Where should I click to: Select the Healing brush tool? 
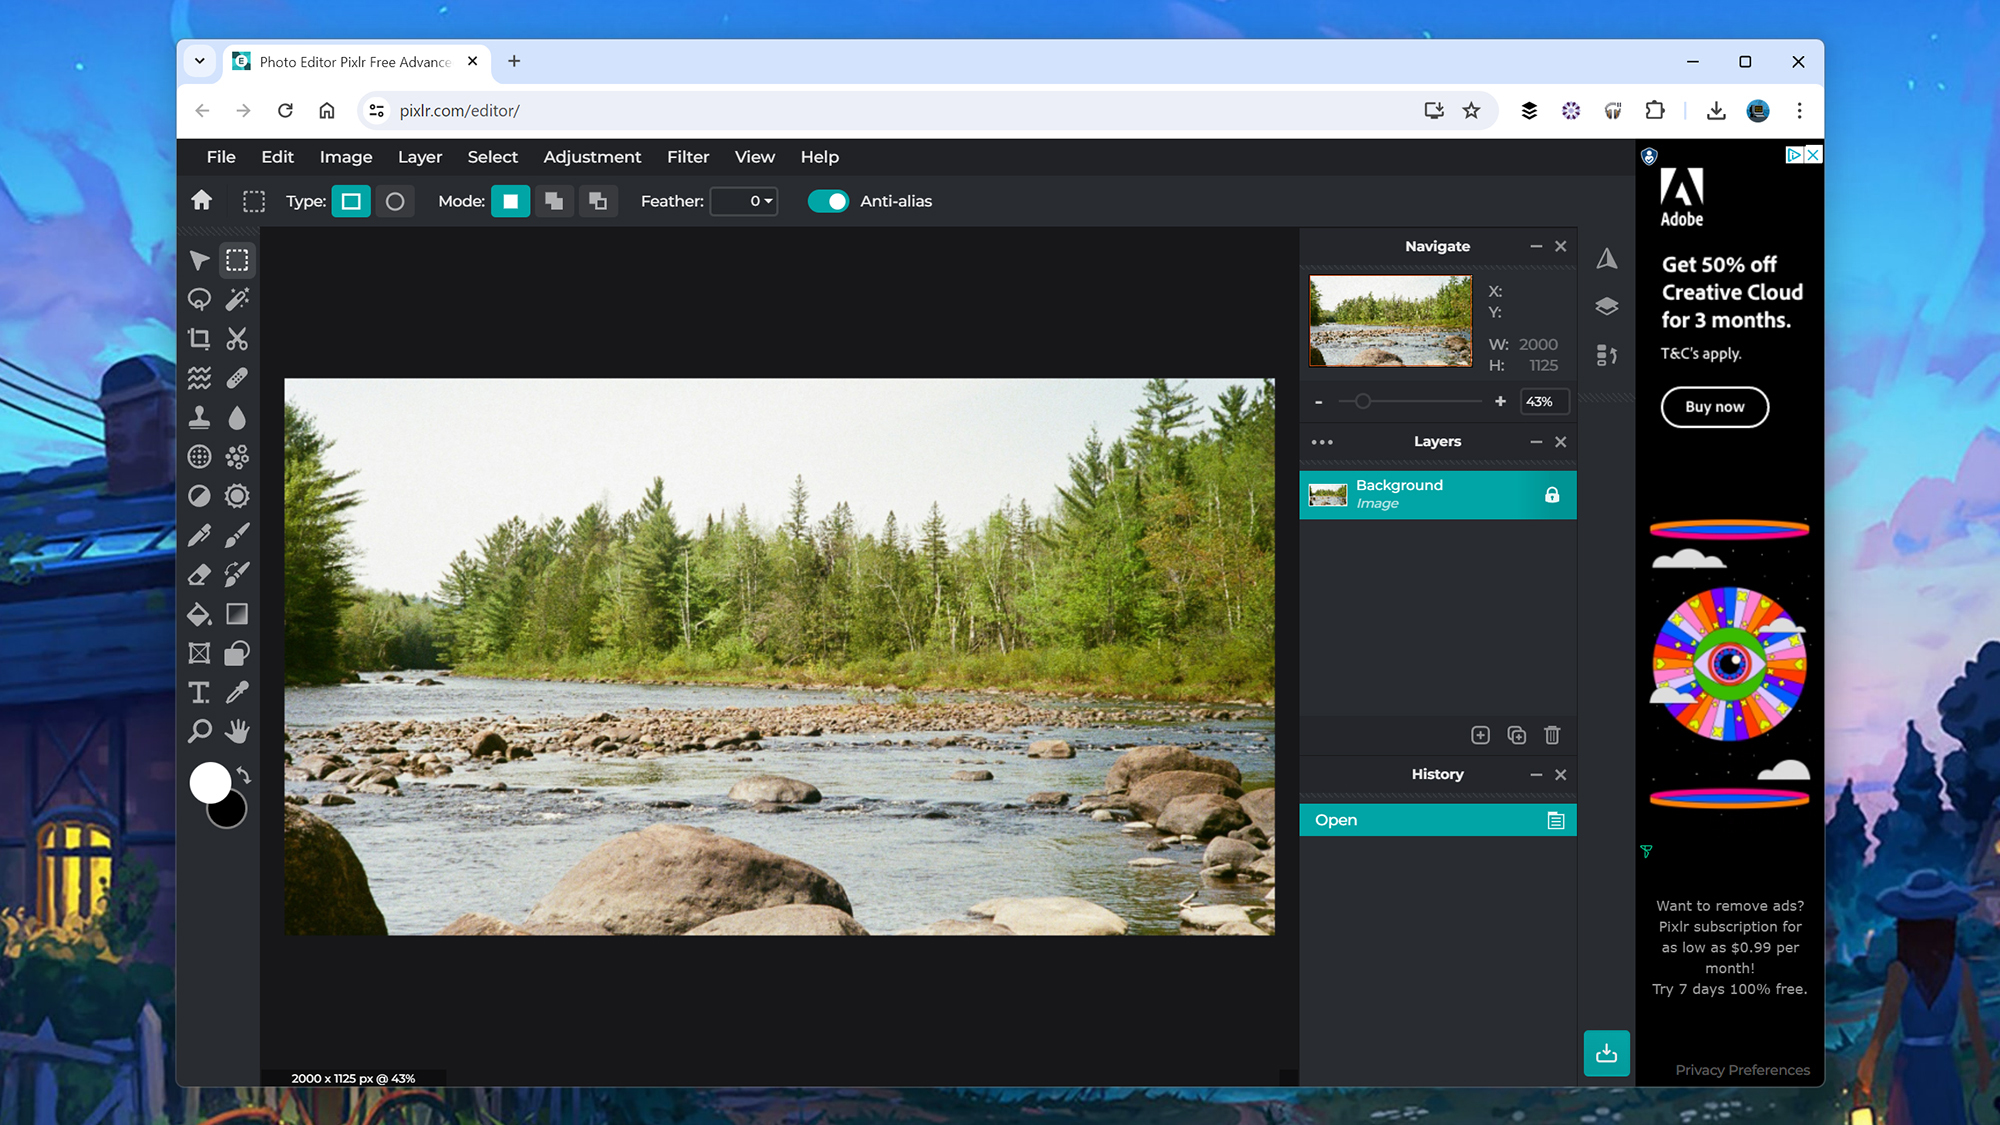click(x=236, y=378)
